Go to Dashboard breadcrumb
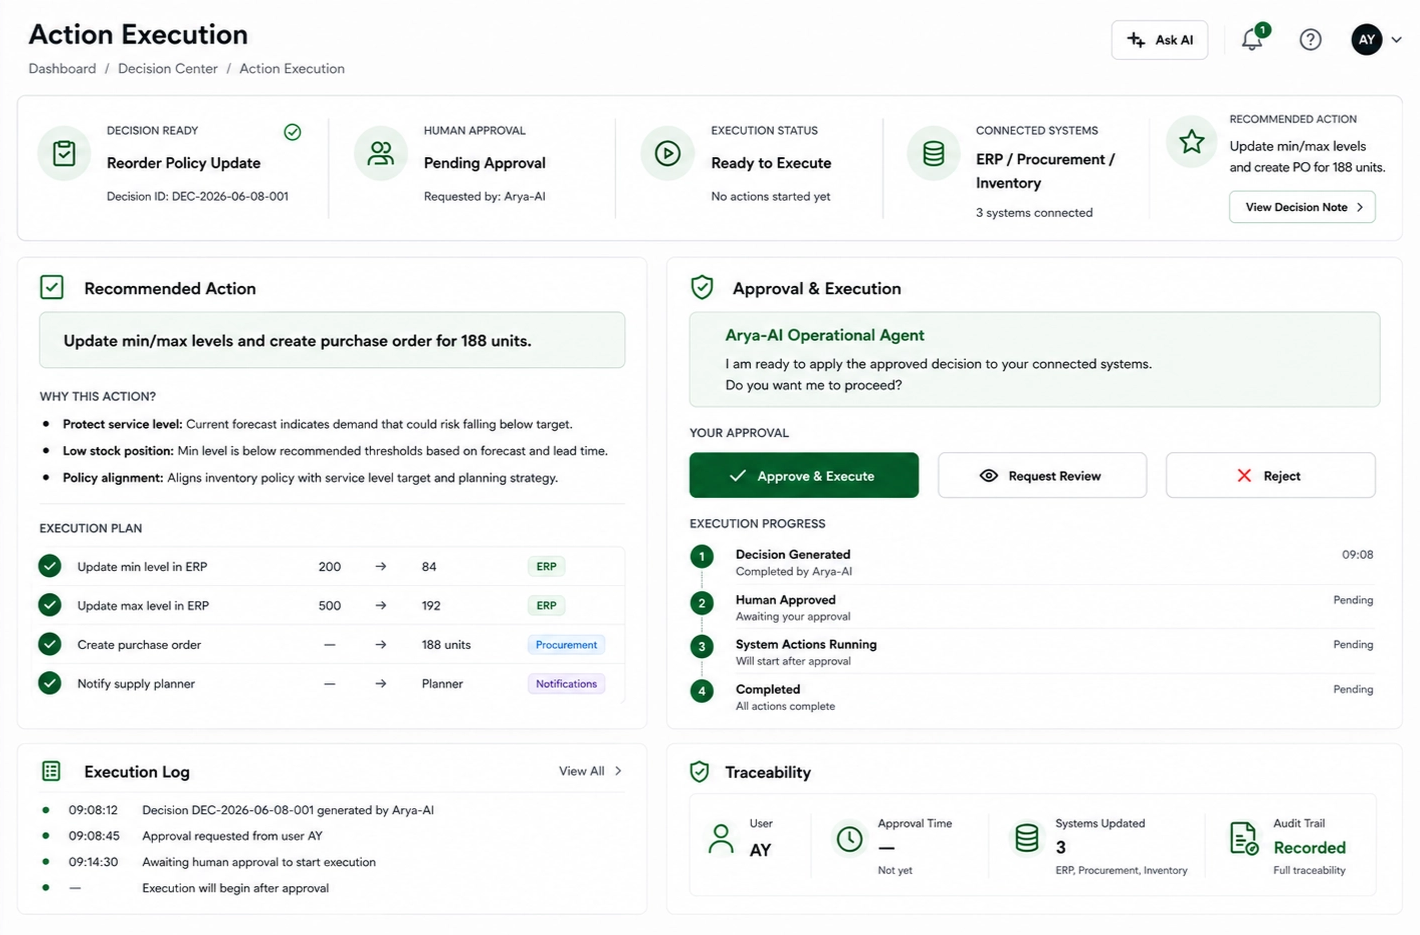 pyautogui.click(x=62, y=69)
